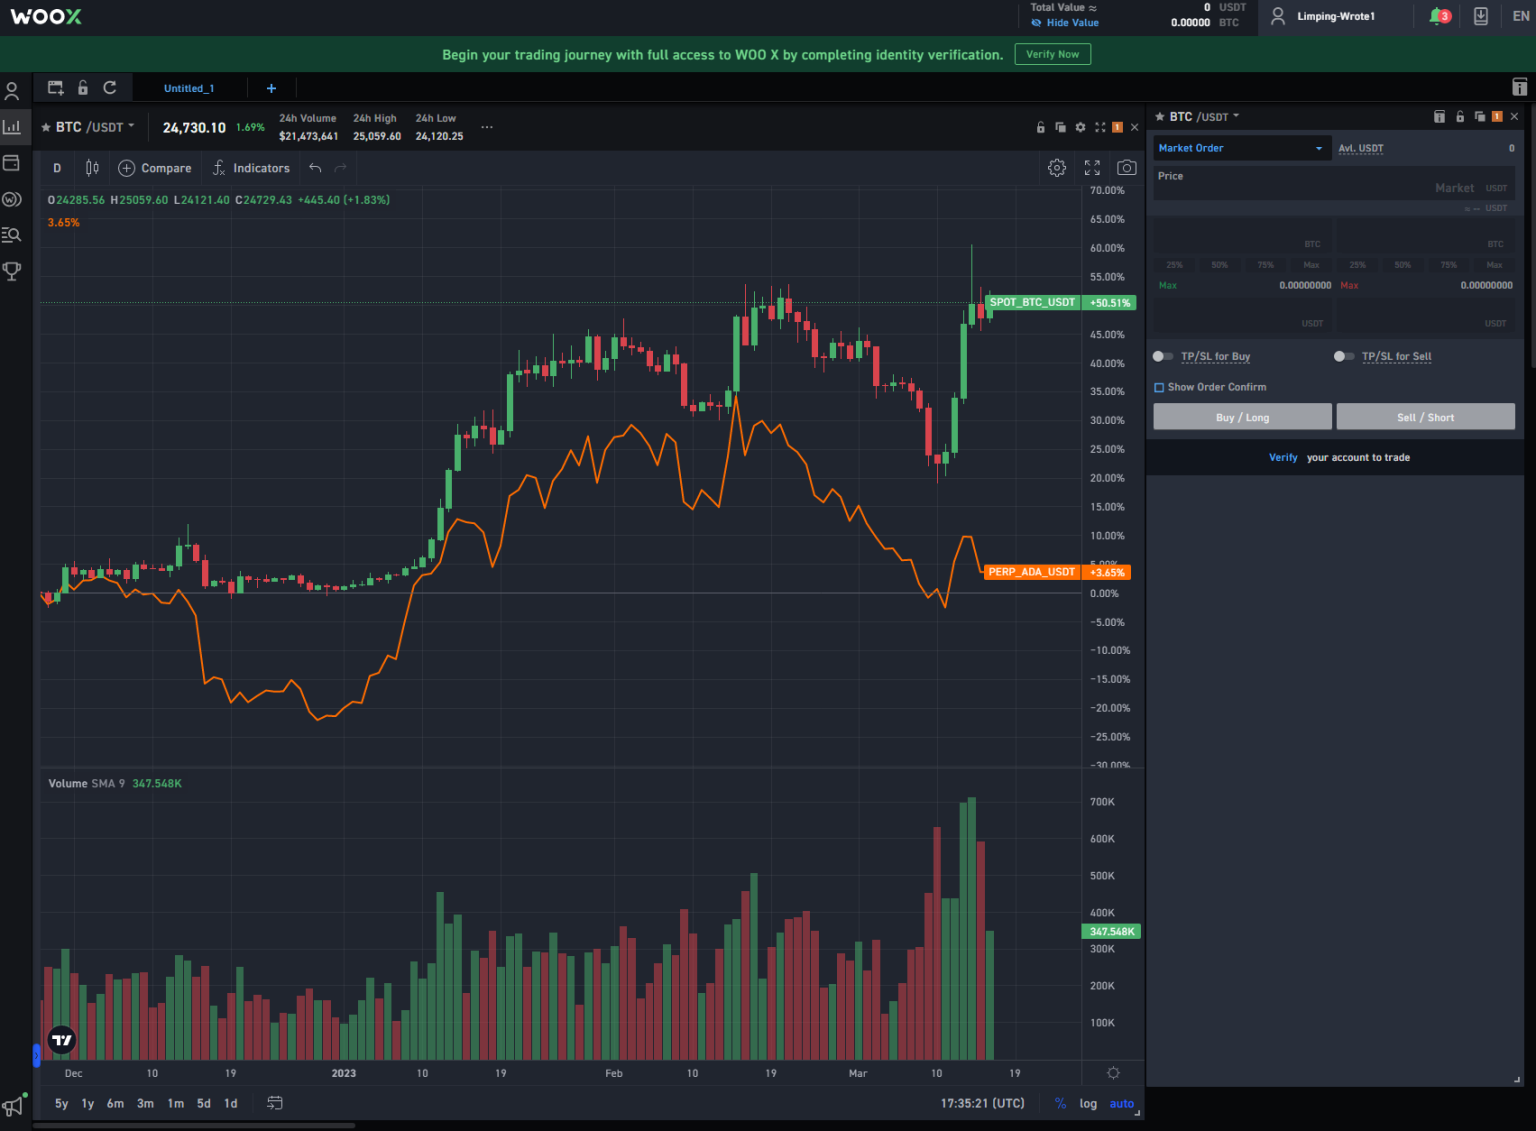Add a new workspace tab
Image resolution: width=1536 pixels, height=1131 pixels.
pos(271,88)
